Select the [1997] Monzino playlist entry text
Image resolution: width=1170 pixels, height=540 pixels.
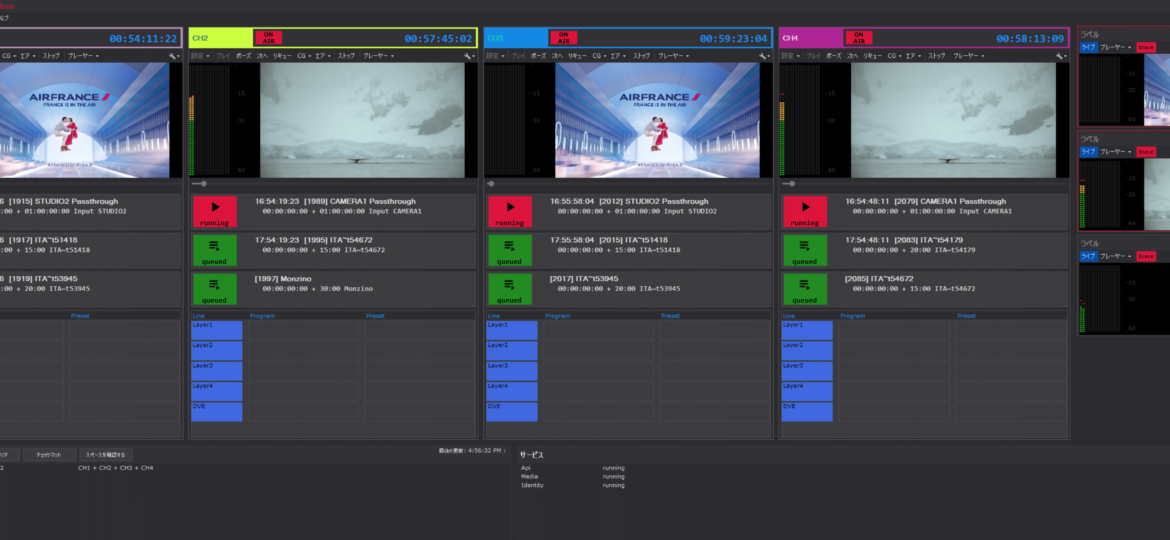pyautogui.click(x=284, y=279)
